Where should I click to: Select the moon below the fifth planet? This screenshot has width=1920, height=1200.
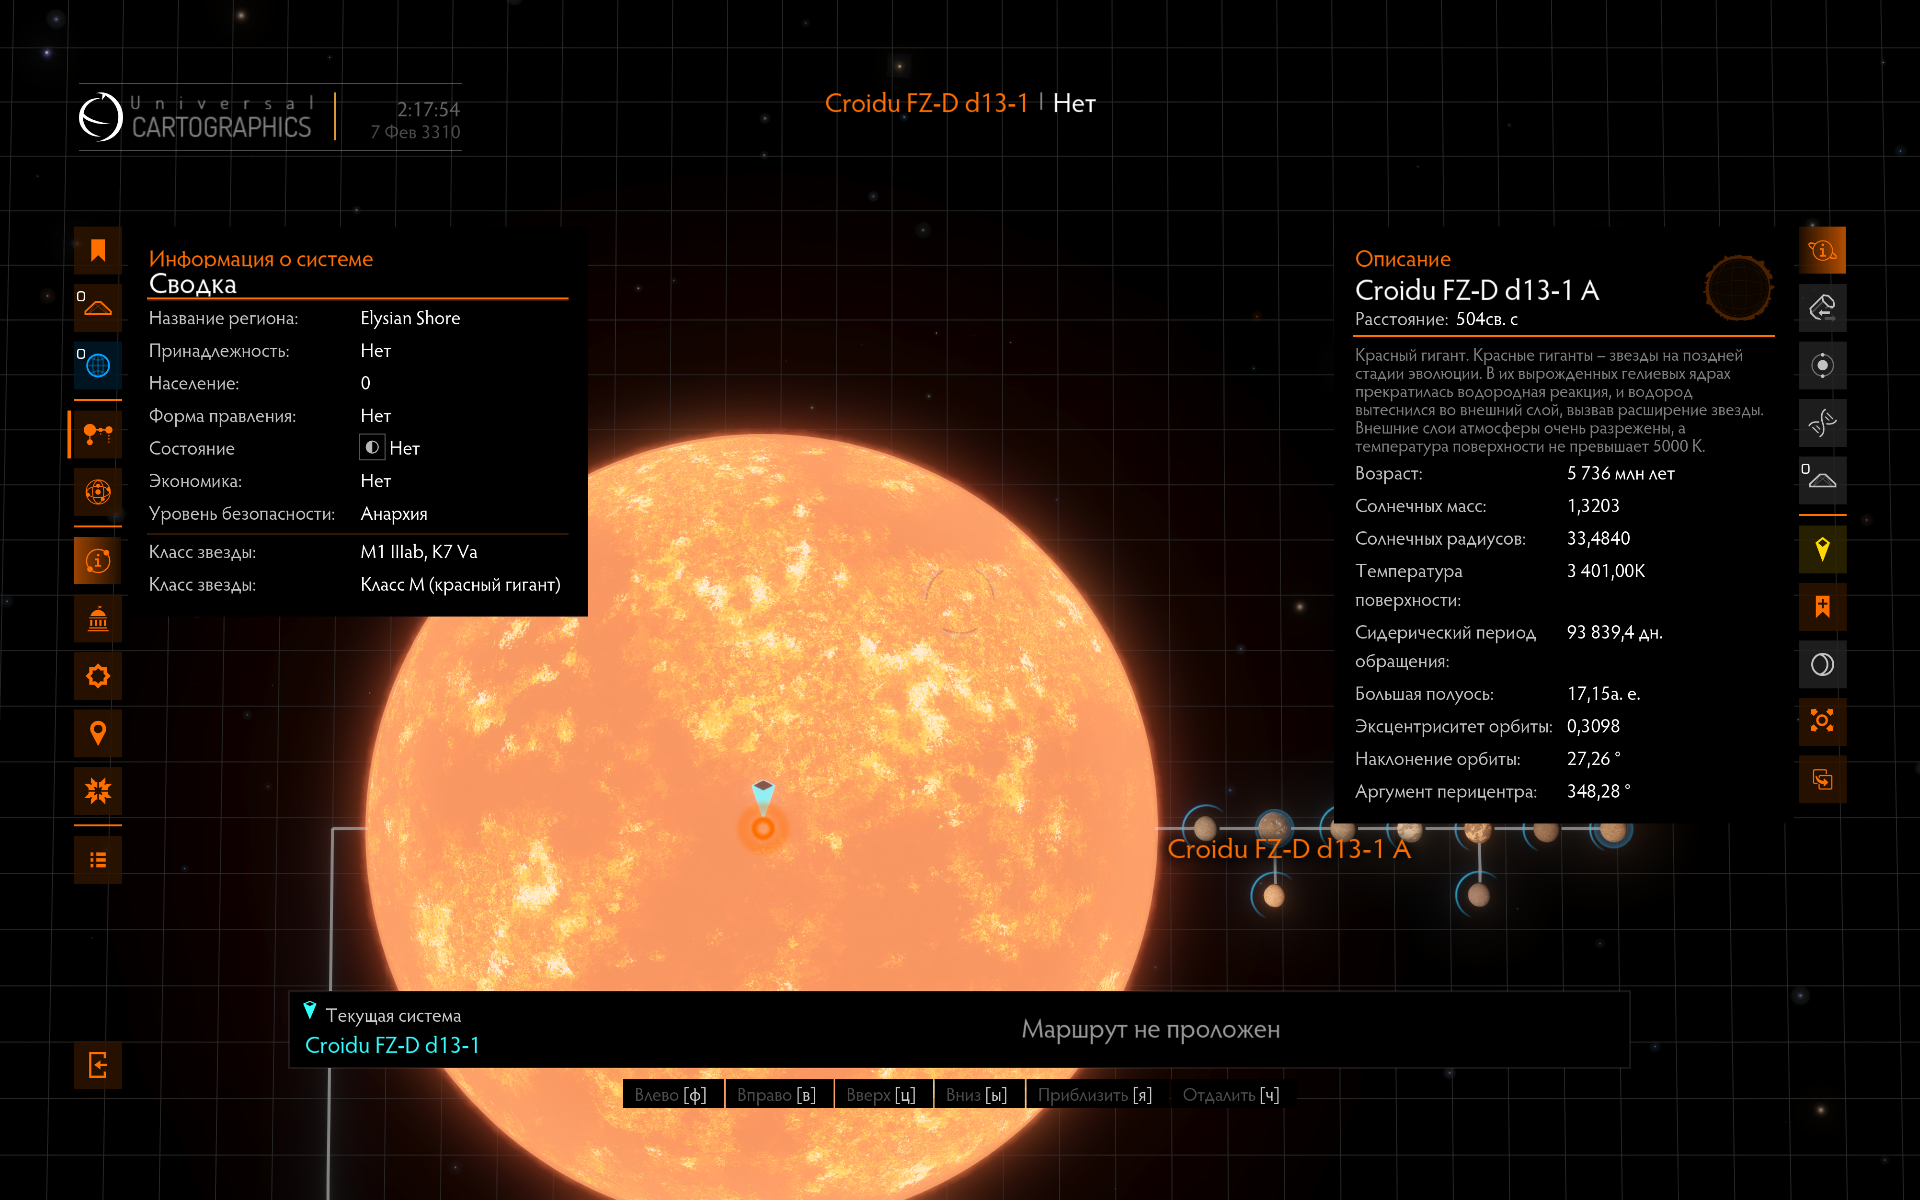[1479, 895]
